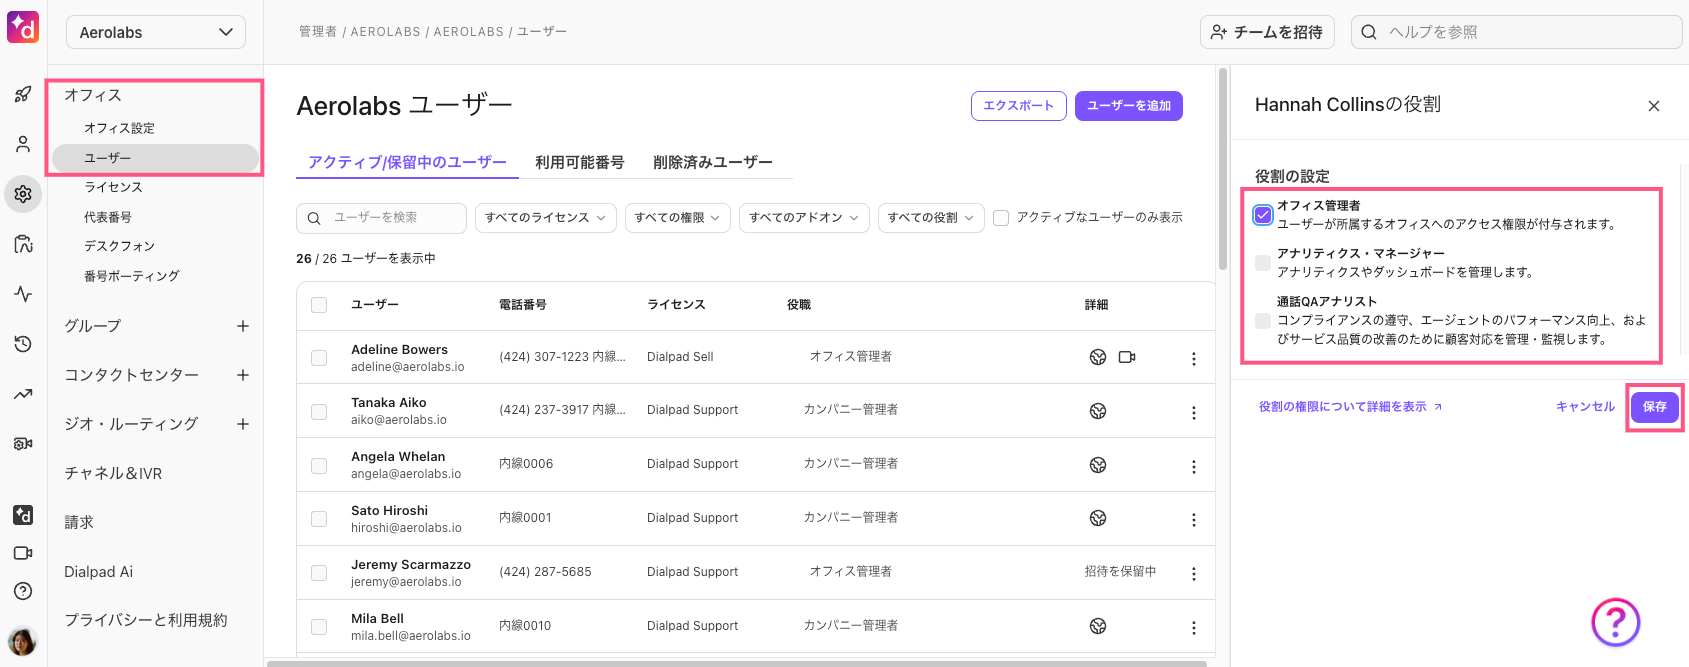This screenshot has width=1689, height=667.
Task: Click the details globe icon for Sato Hiroshi
Action: click(1098, 518)
